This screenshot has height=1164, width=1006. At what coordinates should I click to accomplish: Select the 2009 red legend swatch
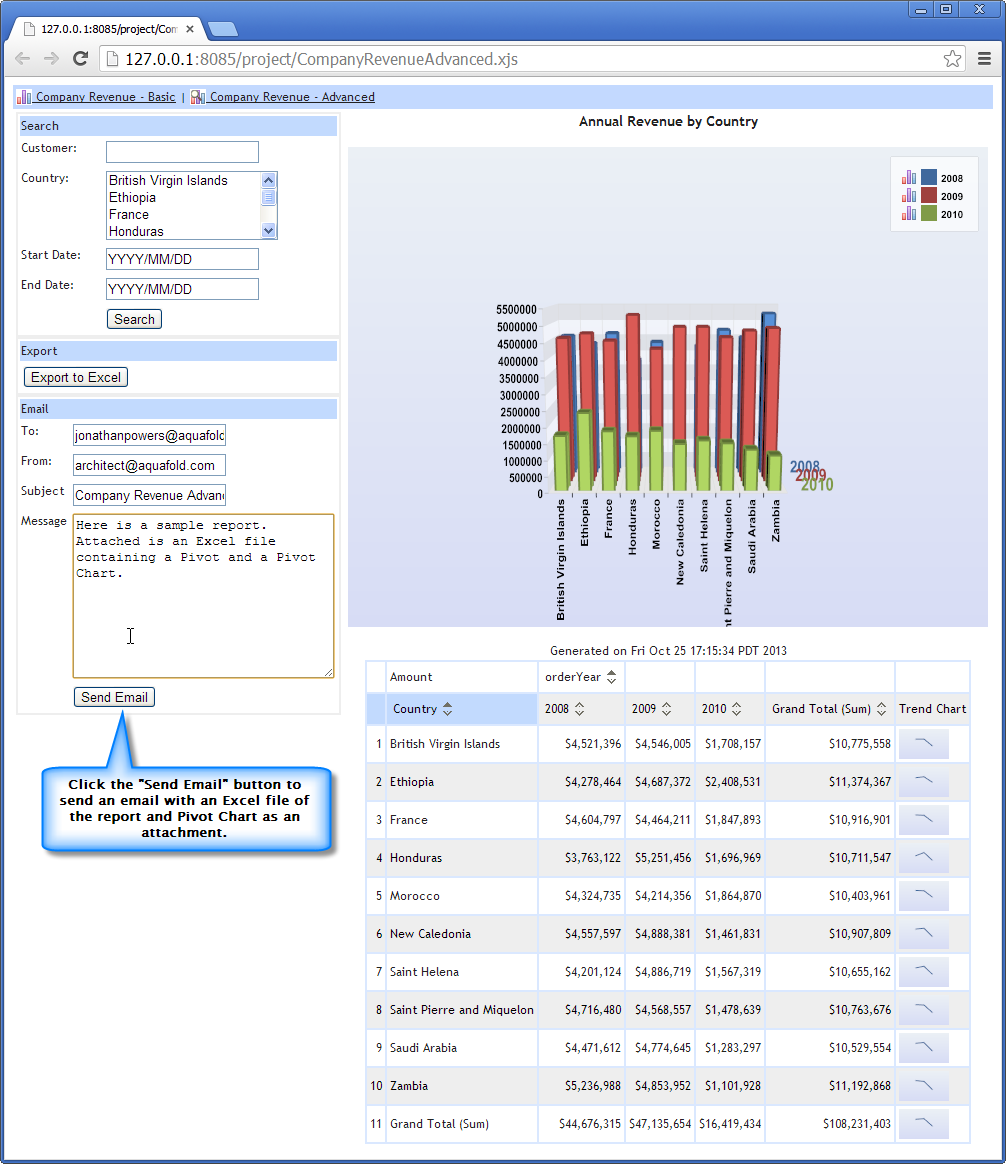(929, 196)
